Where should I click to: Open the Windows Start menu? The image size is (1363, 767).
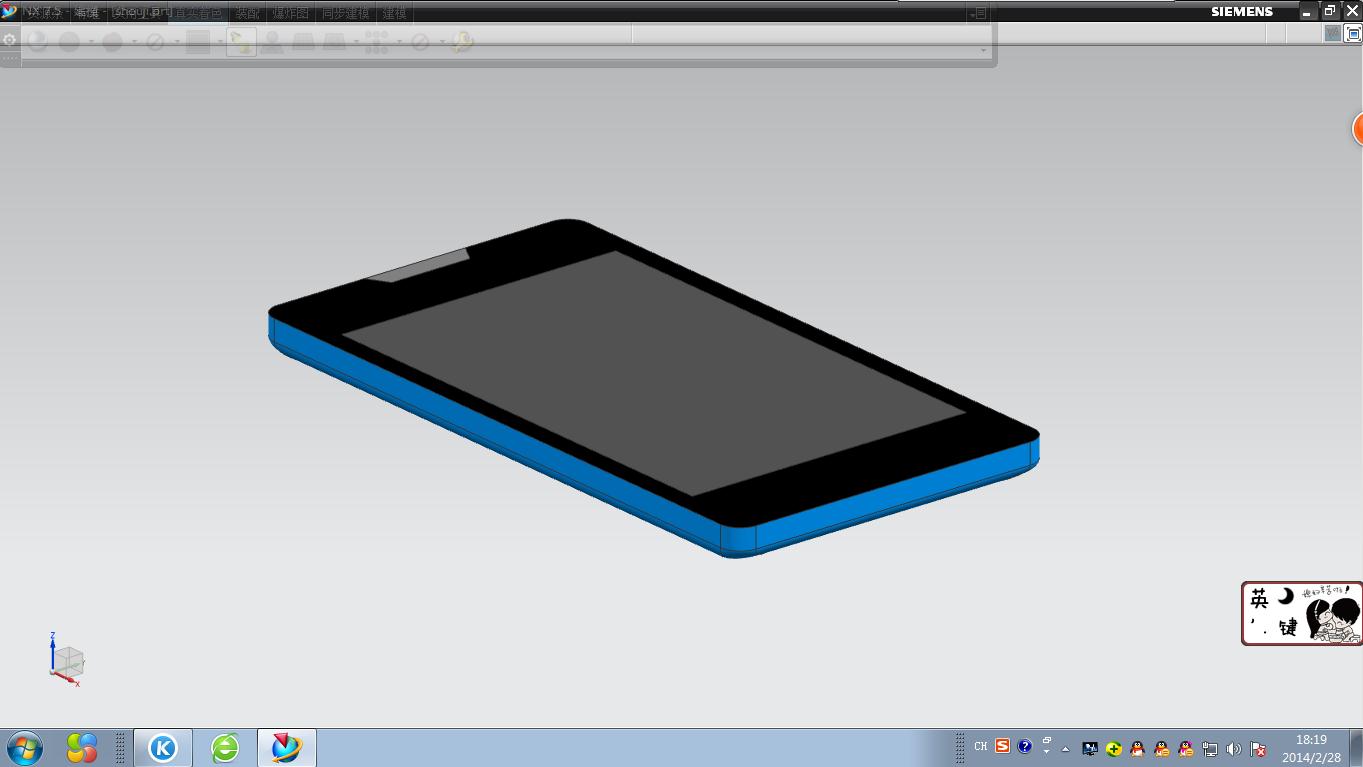tap(24, 747)
